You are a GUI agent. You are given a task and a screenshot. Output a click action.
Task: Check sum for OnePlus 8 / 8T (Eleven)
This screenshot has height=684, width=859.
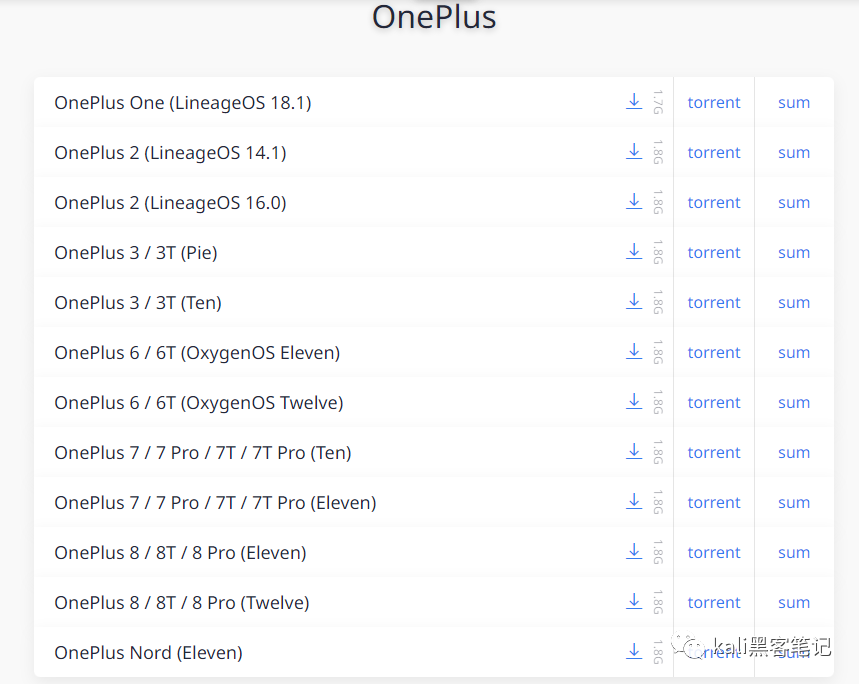[794, 553]
